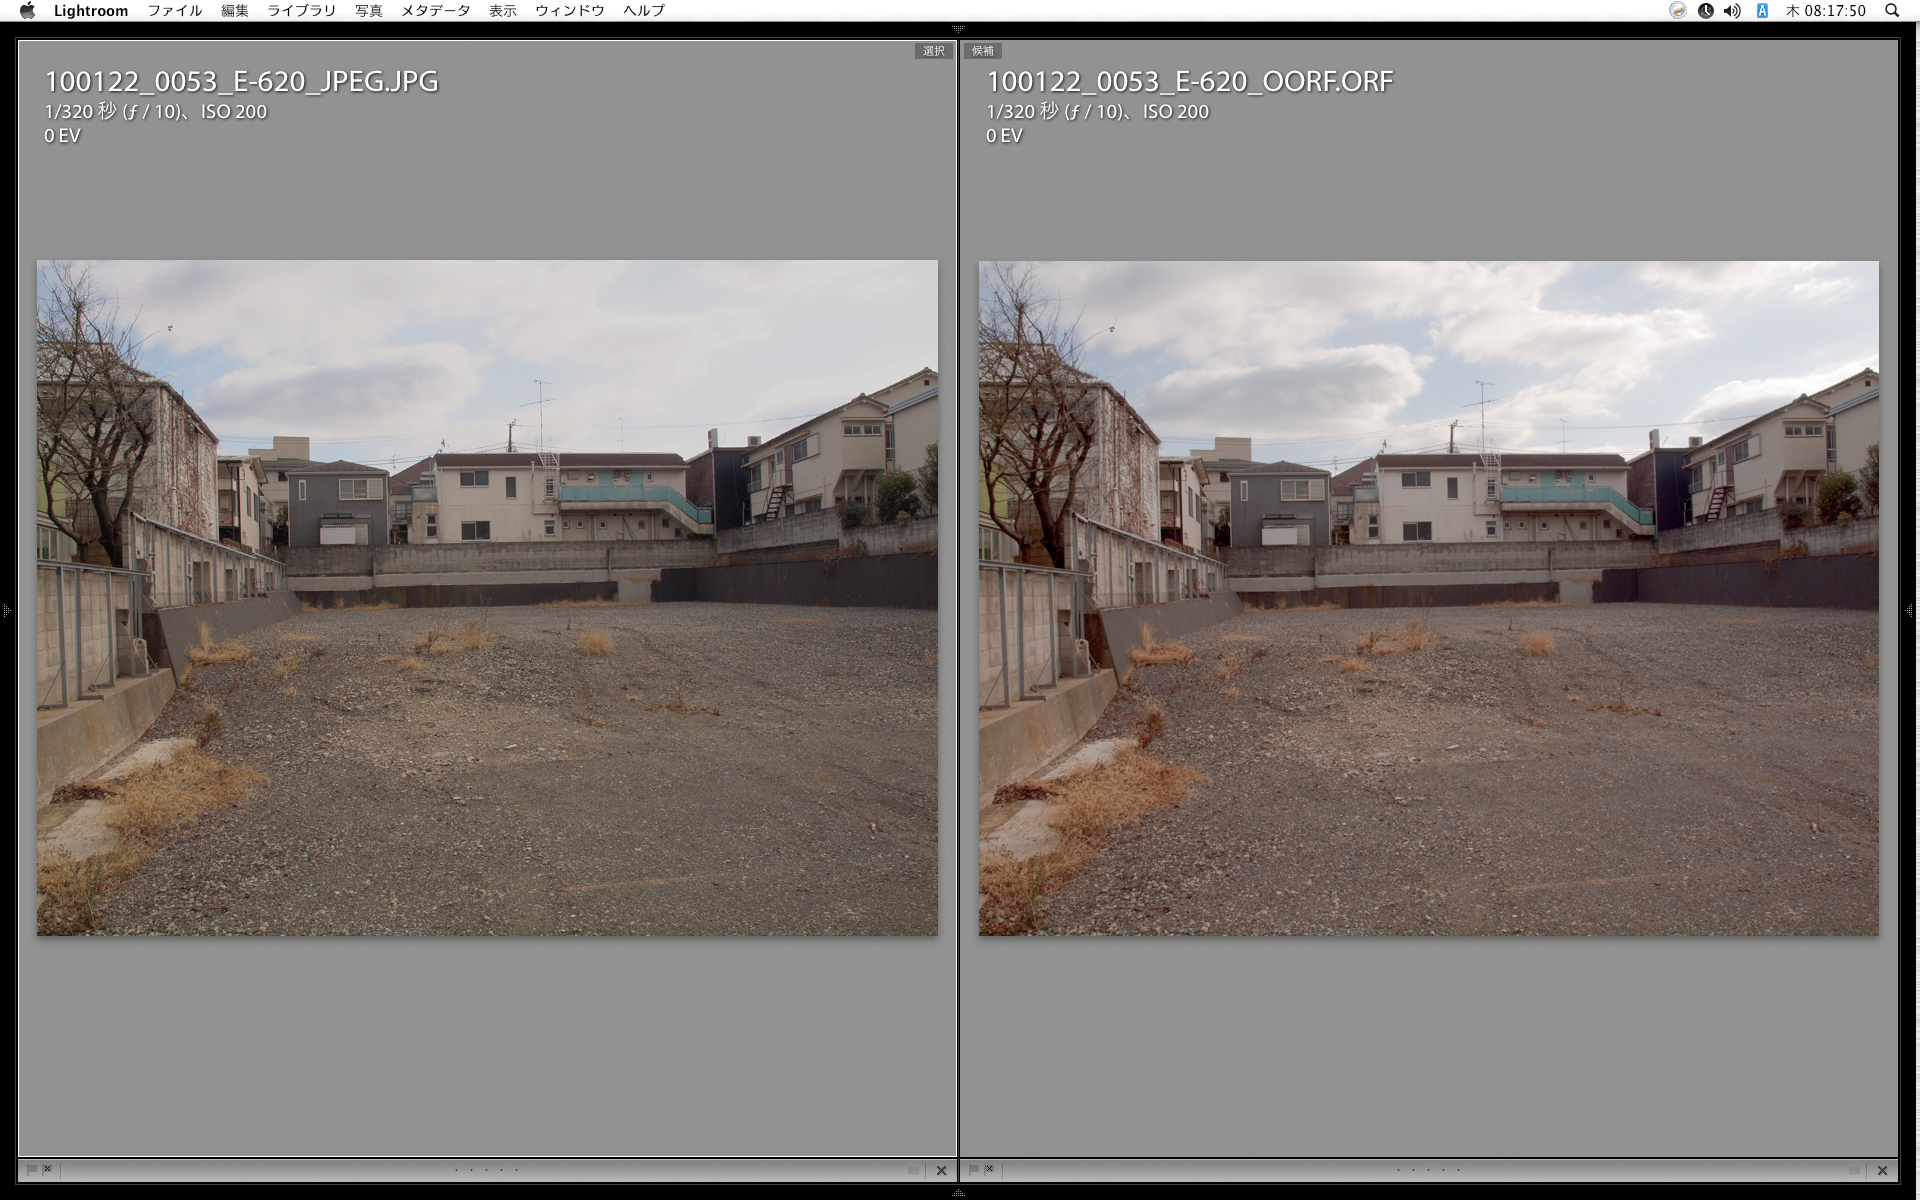Image resolution: width=1920 pixels, height=1200 pixels.
Task: Click the 候補 label badge
Action: pyautogui.click(x=983, y=51)
